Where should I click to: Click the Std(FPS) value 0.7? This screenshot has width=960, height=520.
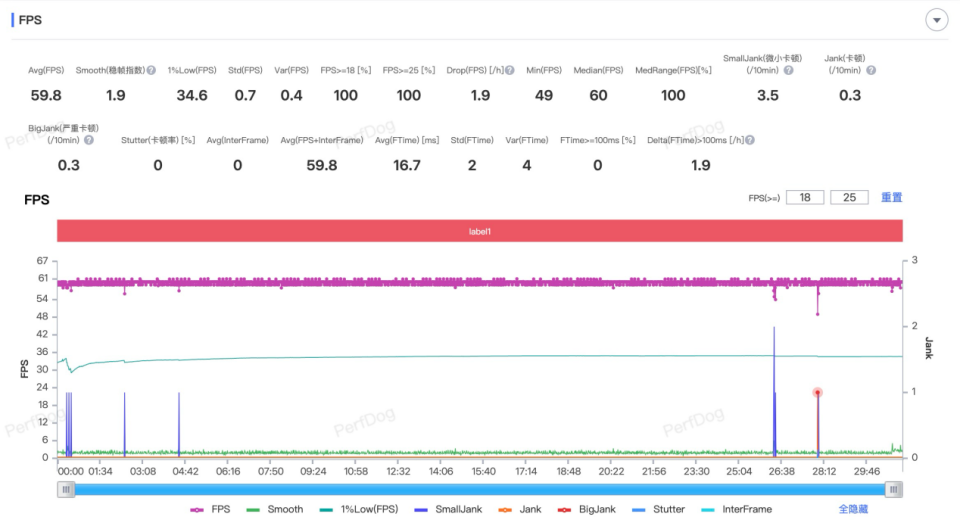[245, 96]
